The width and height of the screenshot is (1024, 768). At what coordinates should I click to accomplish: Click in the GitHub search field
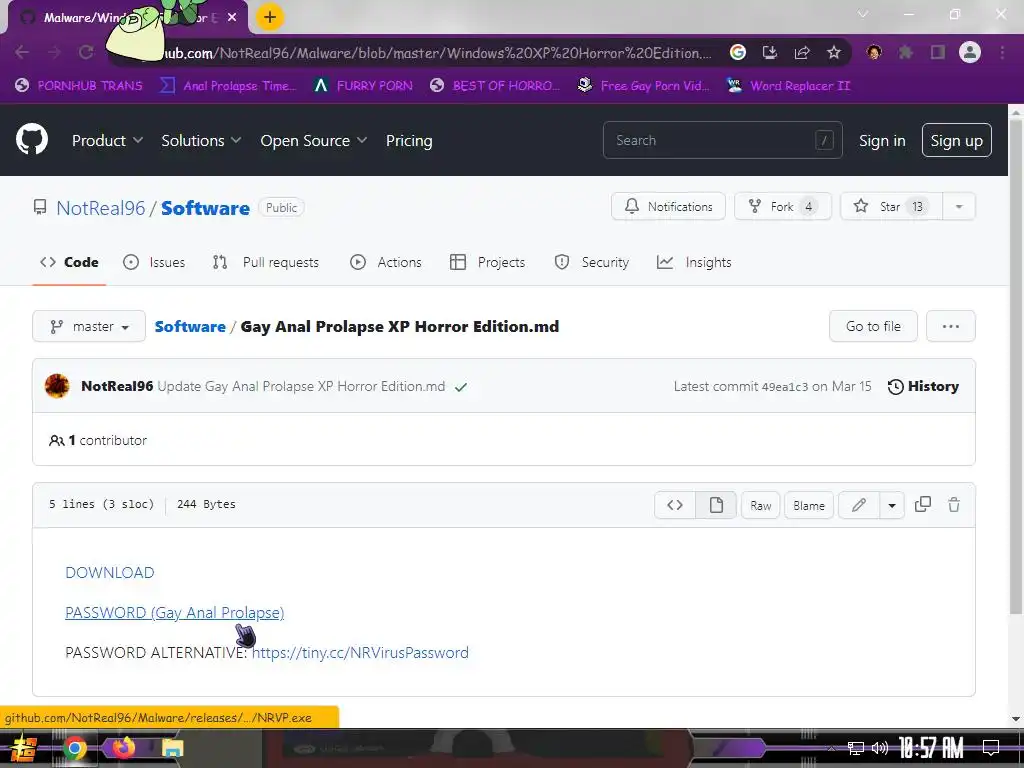coord(722,140)
